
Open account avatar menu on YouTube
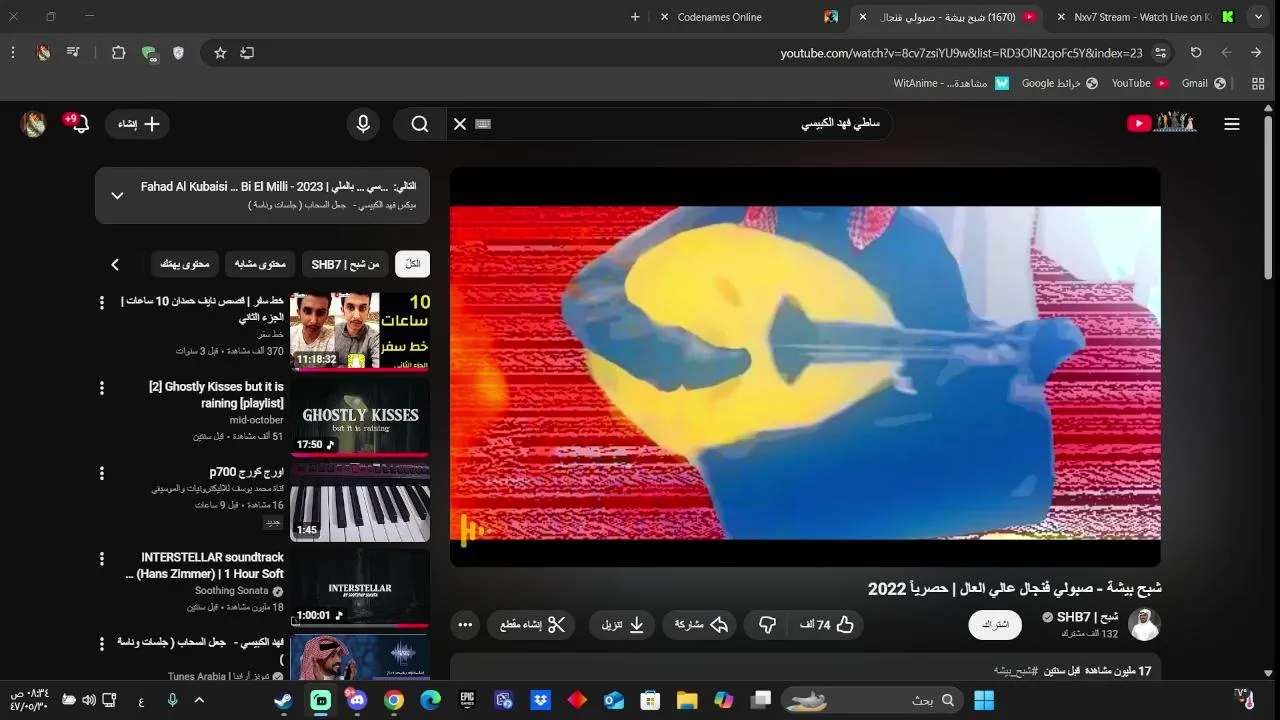(34, 124)
